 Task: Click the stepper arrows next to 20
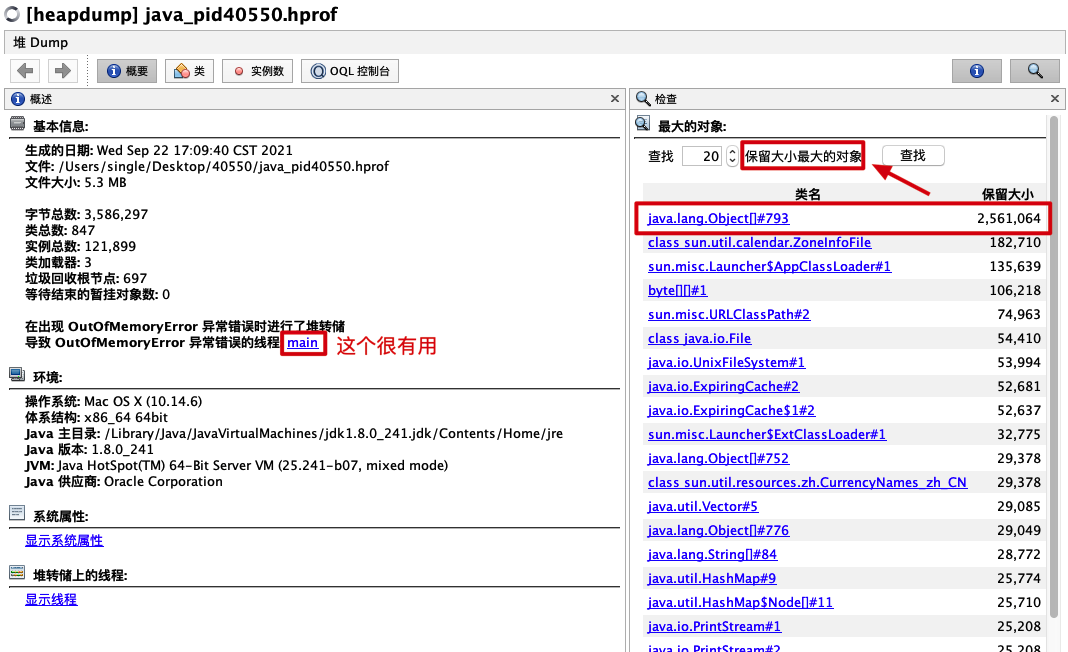(x=732, y=156)
